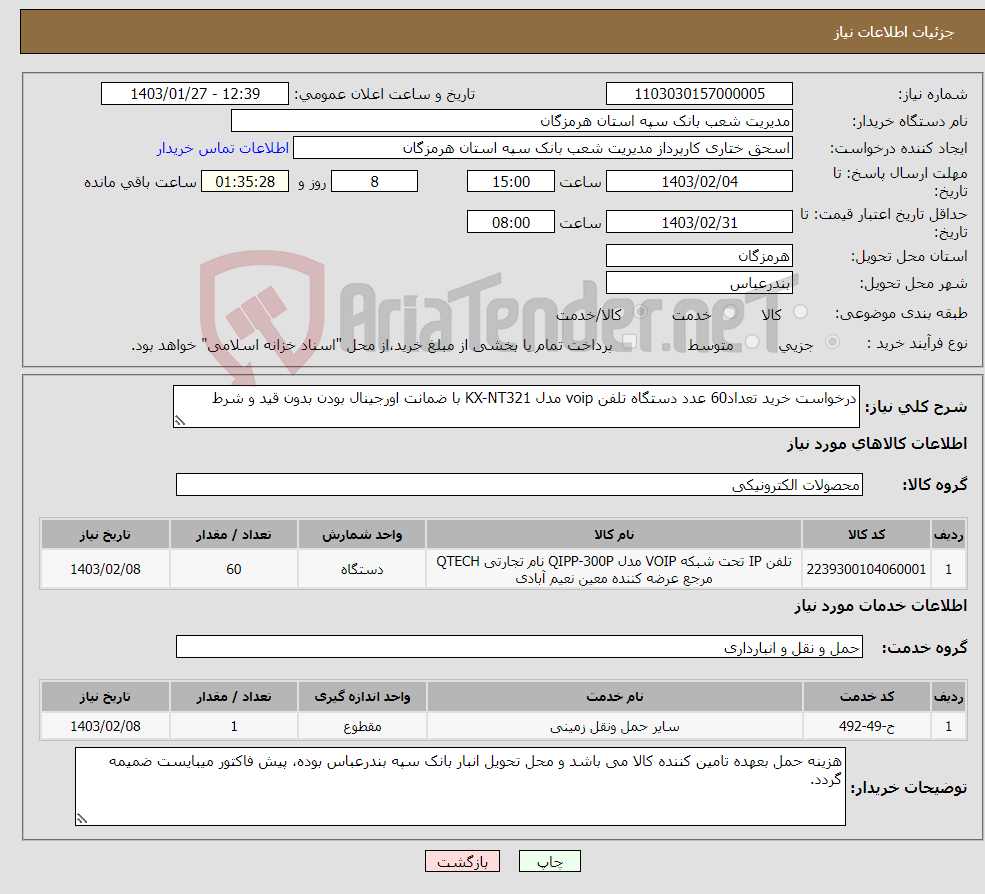Click the goods group field محصولات الکترونیکی
The image size is (985, 894).
(x=520, y=484)
